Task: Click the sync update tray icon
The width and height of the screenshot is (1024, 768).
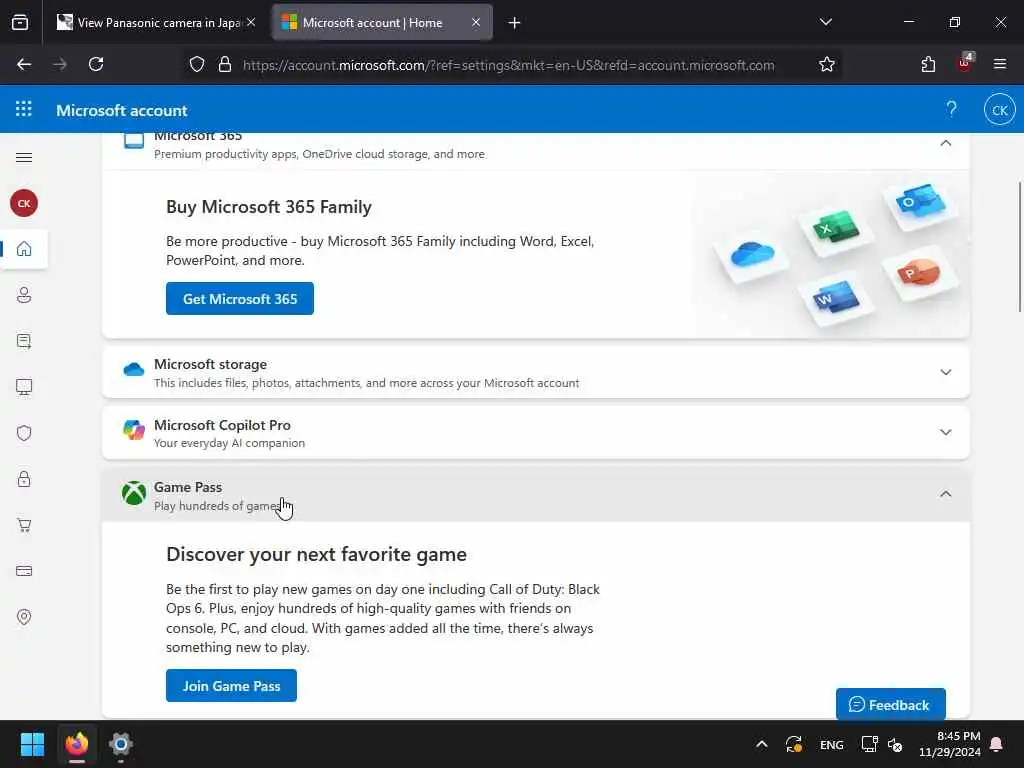Action: pyautogui.click(x=794, y=744)
